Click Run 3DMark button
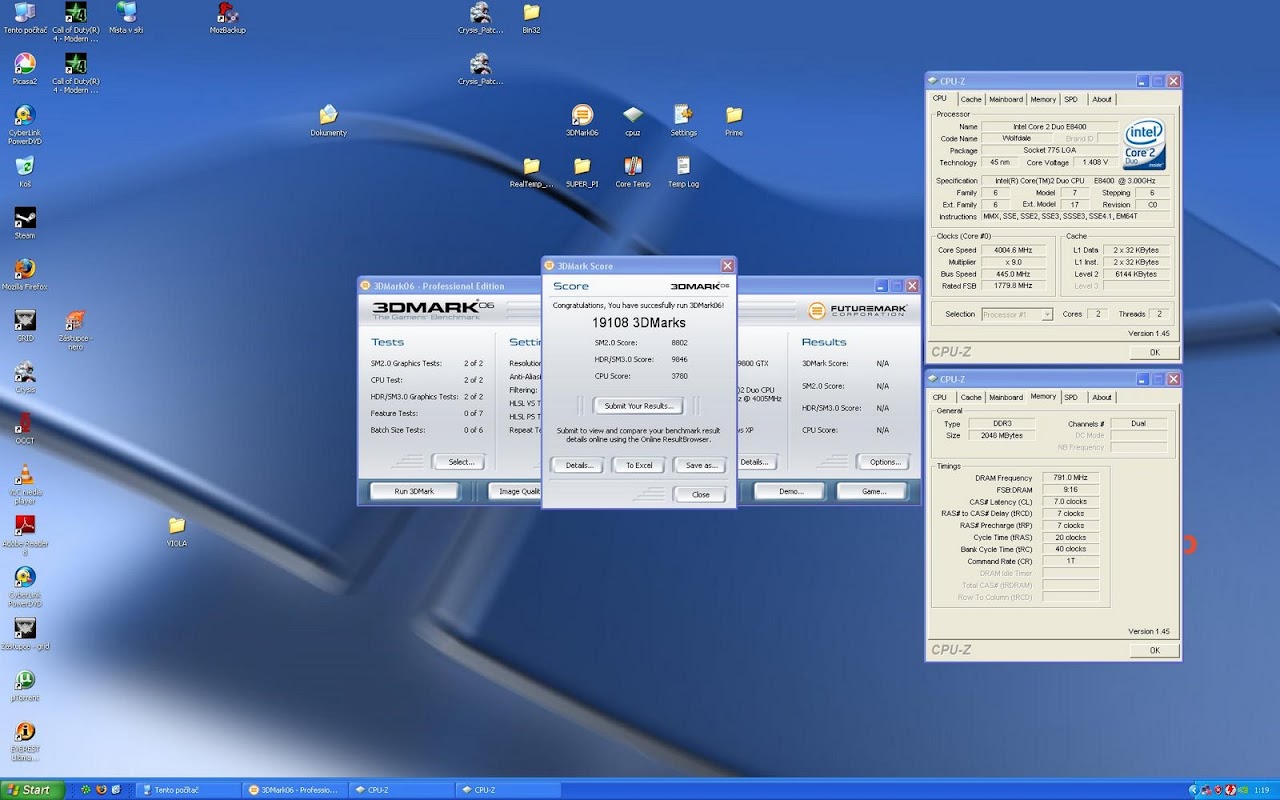The width and height of the screenshot is (1280, 800). pos(414,491)
